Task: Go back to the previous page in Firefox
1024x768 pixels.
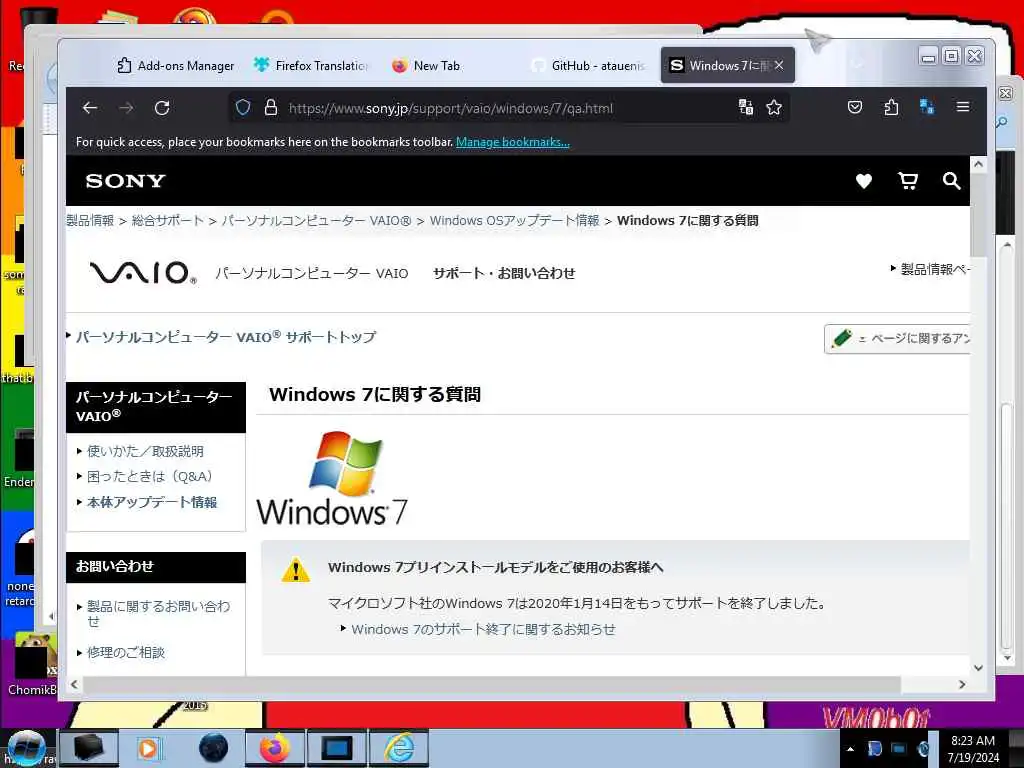Action: coord(90,108)
